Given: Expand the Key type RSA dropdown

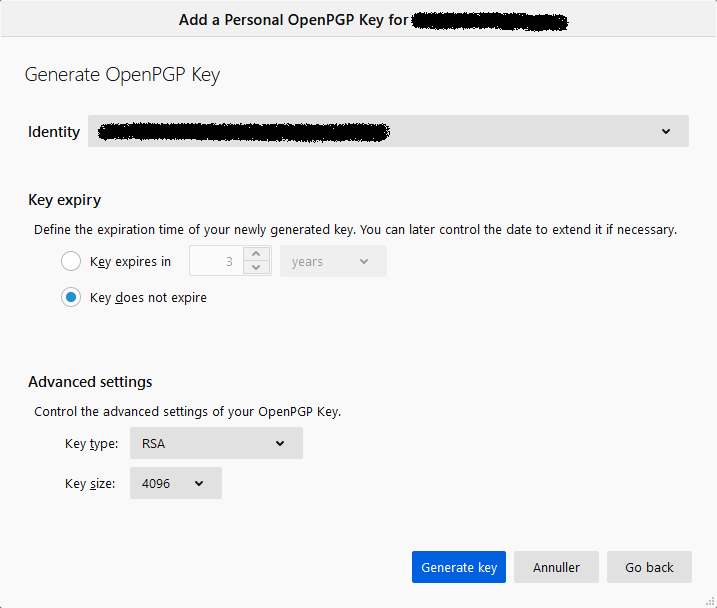Looking at the screenshot, I should pos(215,444).
